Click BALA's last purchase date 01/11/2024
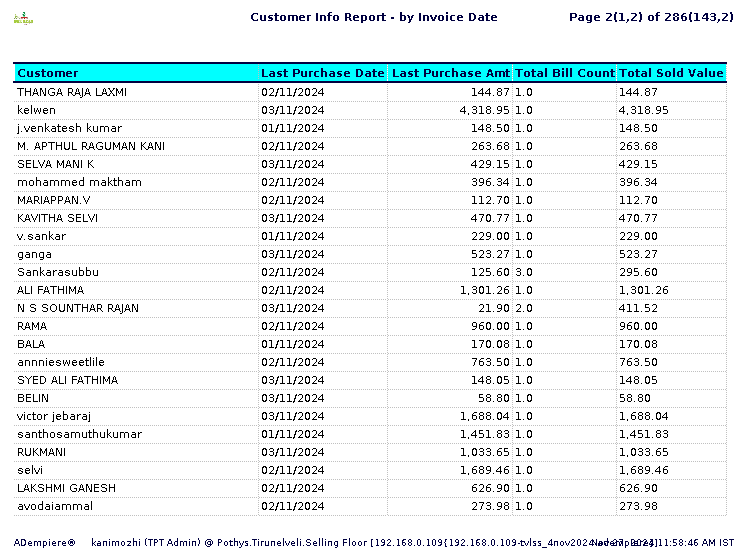Viewport: 756px width, 553px height. coord(293,344)
